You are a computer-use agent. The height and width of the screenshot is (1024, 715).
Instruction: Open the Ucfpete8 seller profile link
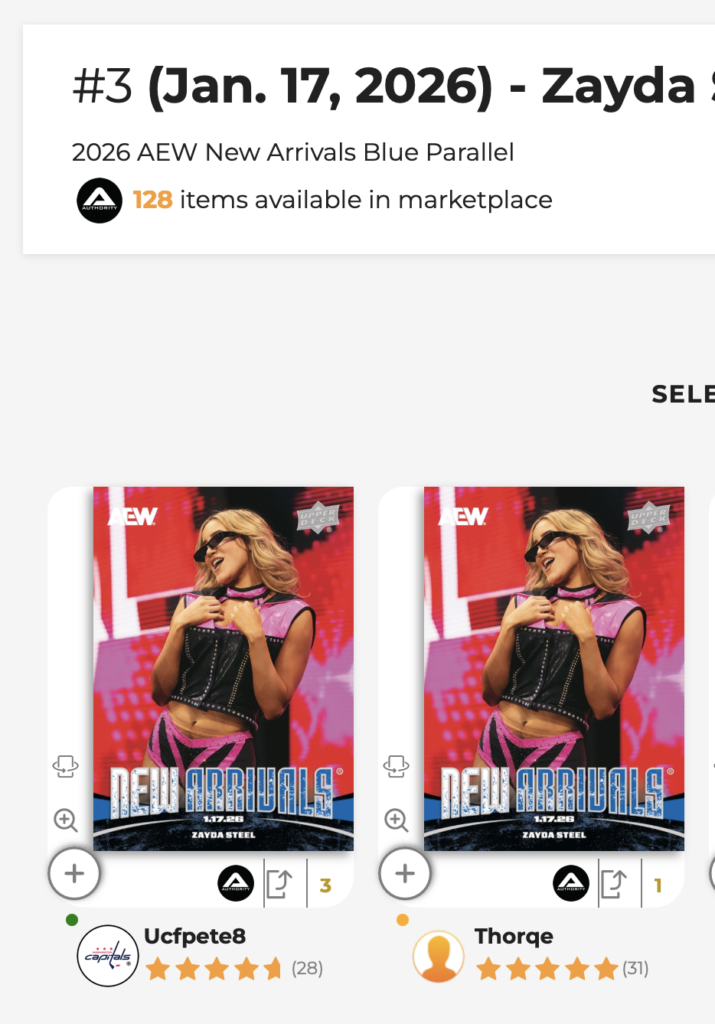click(195, 936)
